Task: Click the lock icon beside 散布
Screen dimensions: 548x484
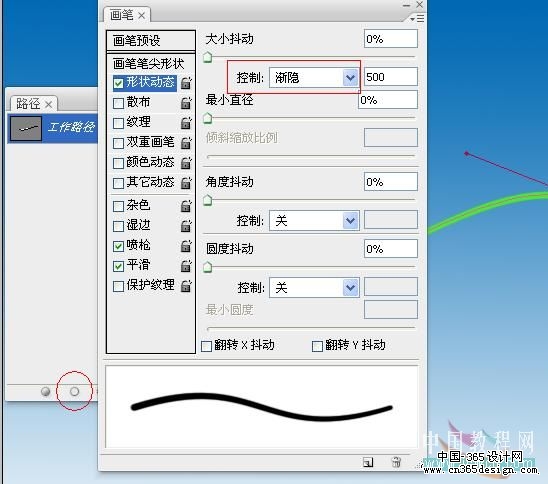Action: pos(186,103)
